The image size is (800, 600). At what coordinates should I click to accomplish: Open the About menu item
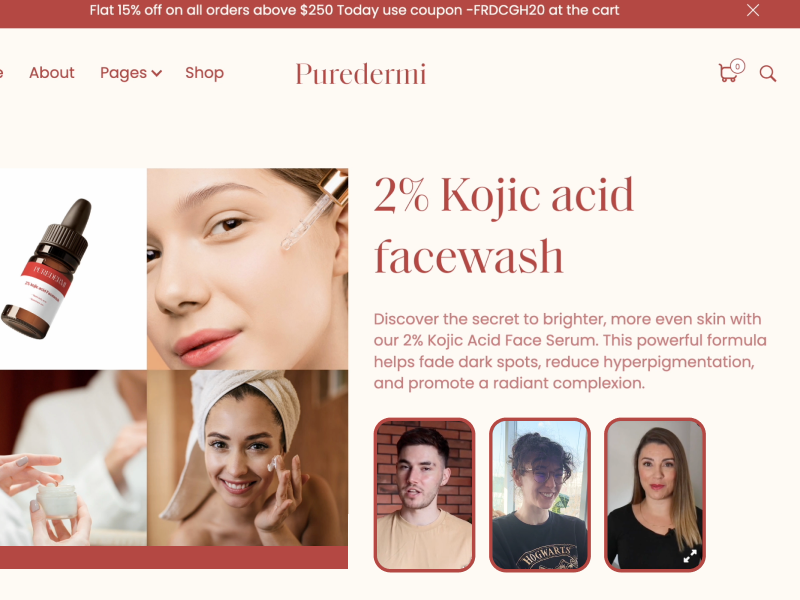(x=52, y=73)
